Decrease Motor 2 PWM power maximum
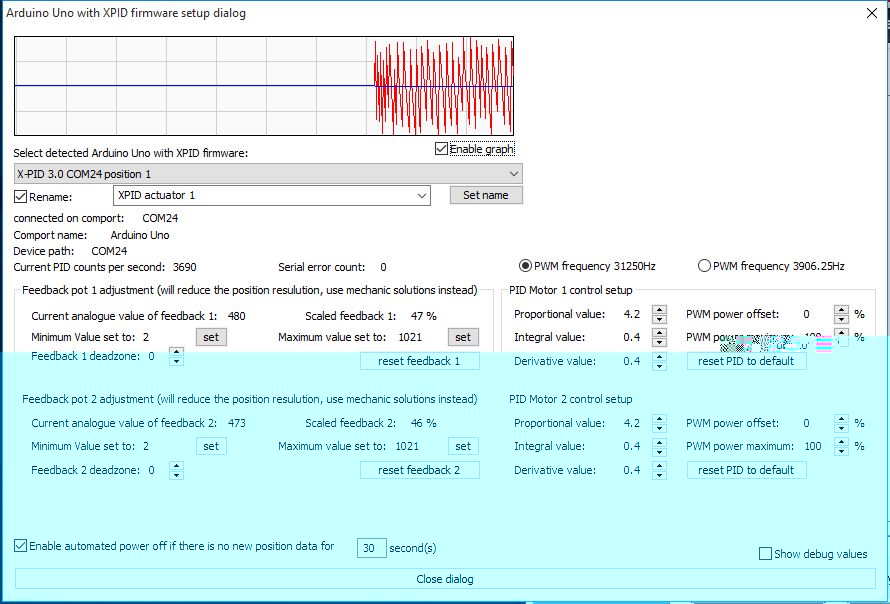 pos(841,451)
